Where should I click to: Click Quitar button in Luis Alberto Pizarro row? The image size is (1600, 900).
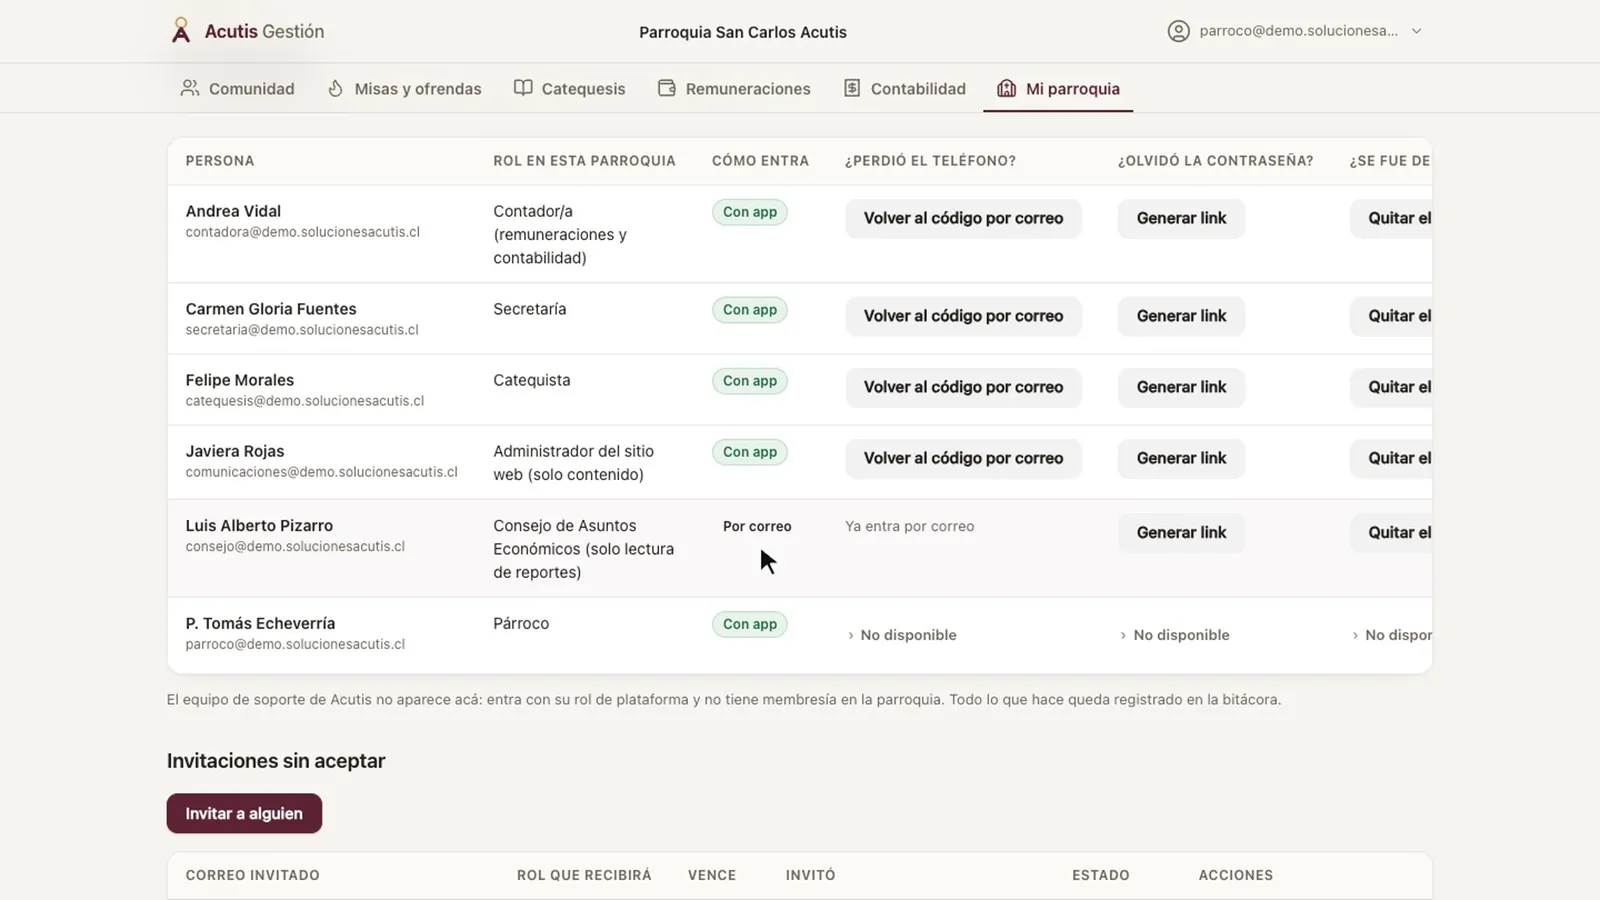1391,533
